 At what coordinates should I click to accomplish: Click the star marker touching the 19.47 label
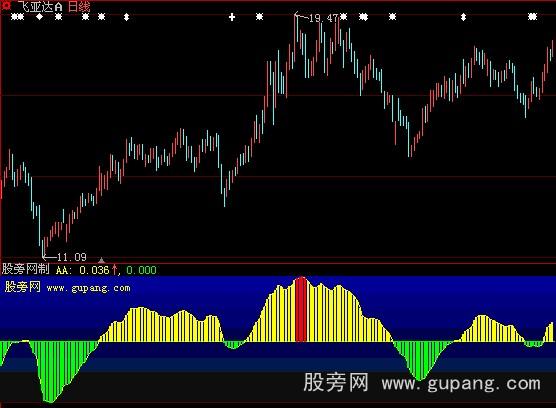343,17
